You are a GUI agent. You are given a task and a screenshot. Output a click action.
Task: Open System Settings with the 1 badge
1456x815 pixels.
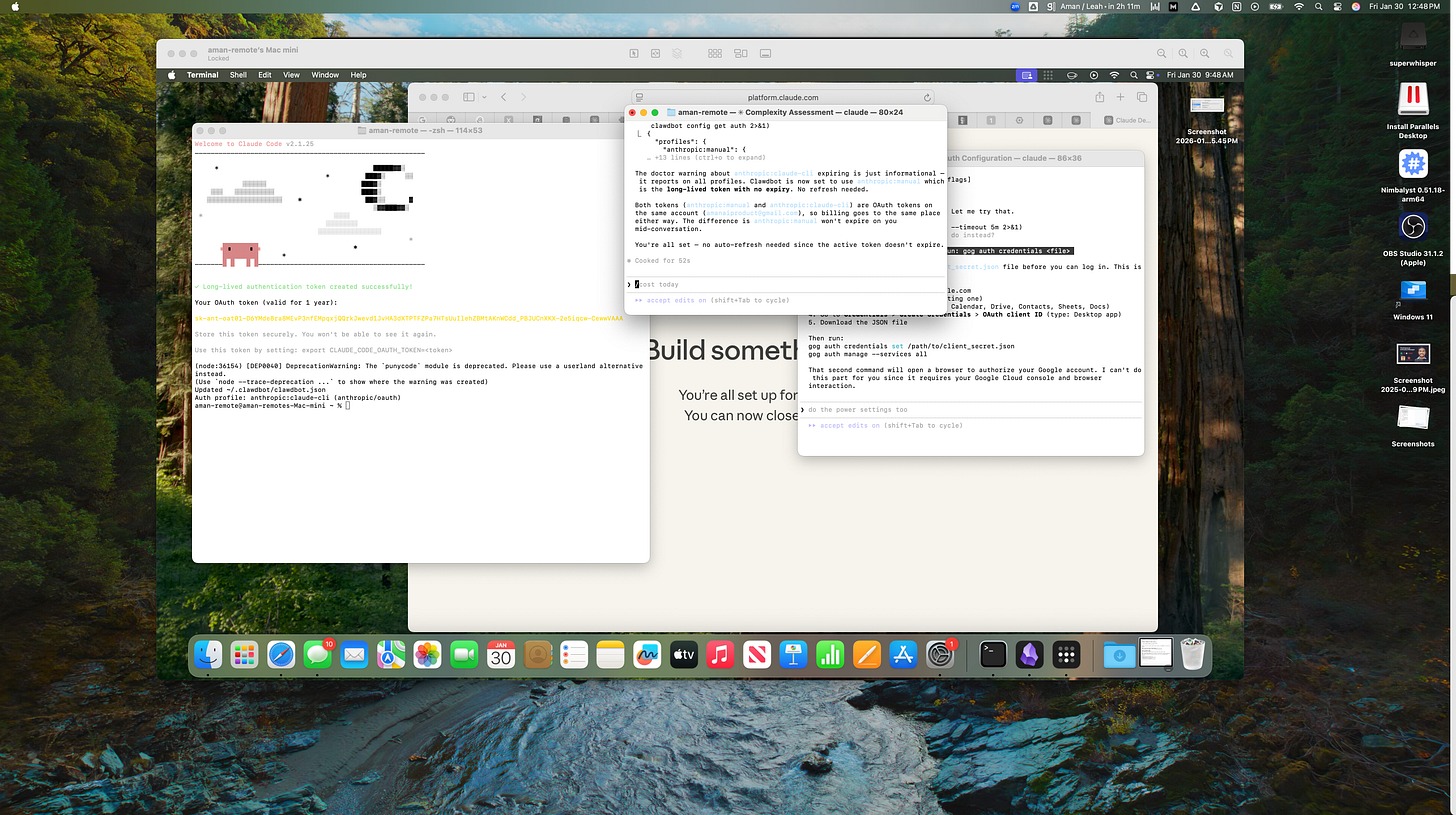940,655
